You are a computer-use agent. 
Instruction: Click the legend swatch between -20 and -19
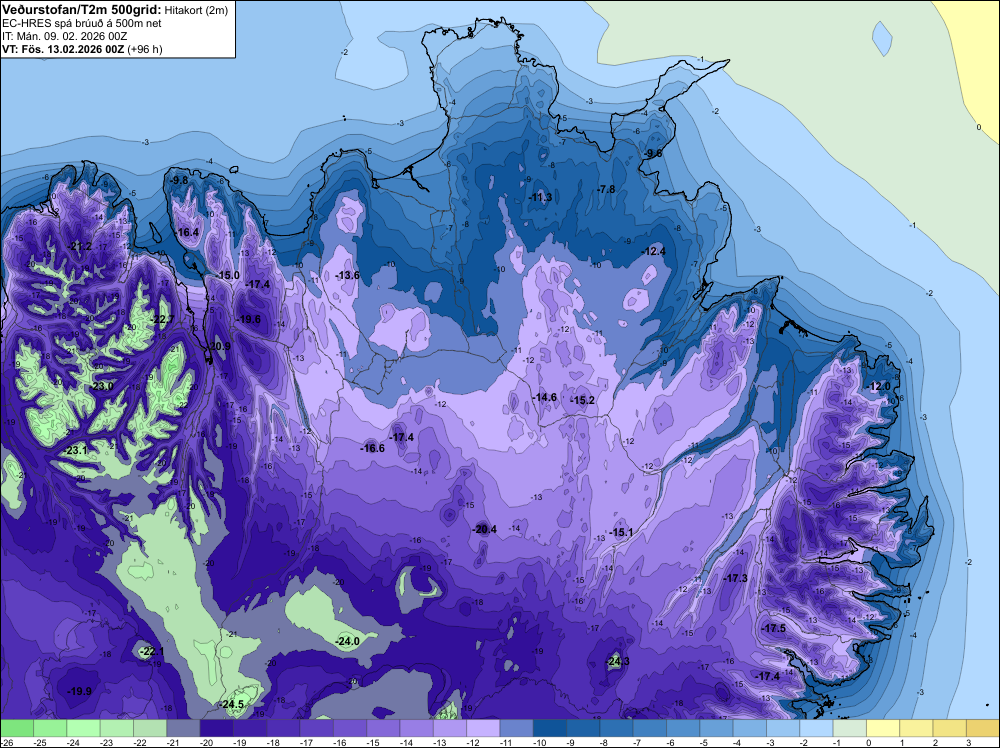click(x=217, y=728)
